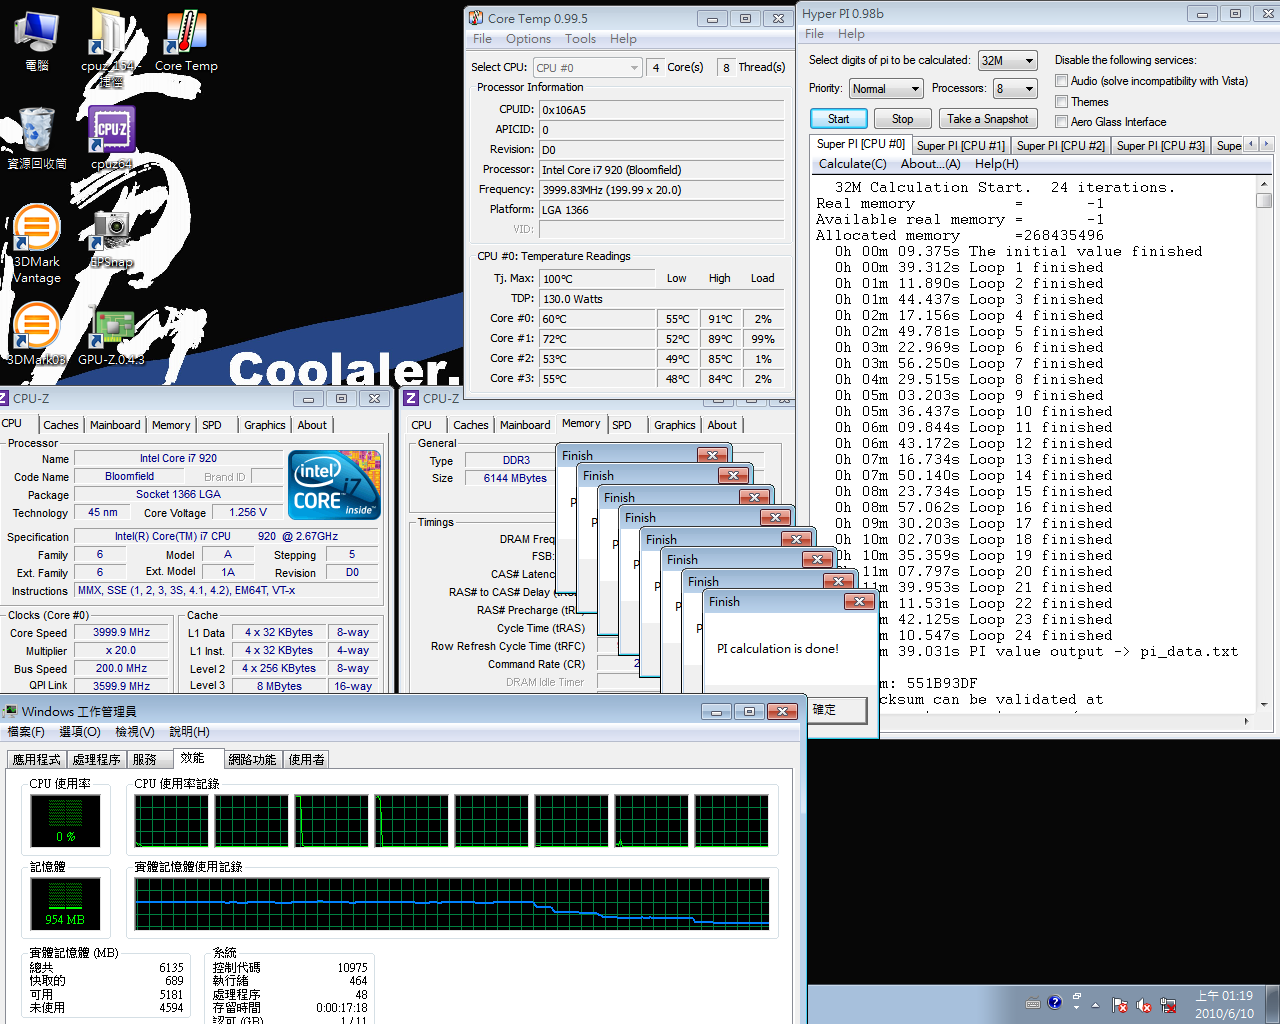Show hidden tray icons with the taskbar arrow
1280x1024 pixels.
(x=1095, y=1005)
